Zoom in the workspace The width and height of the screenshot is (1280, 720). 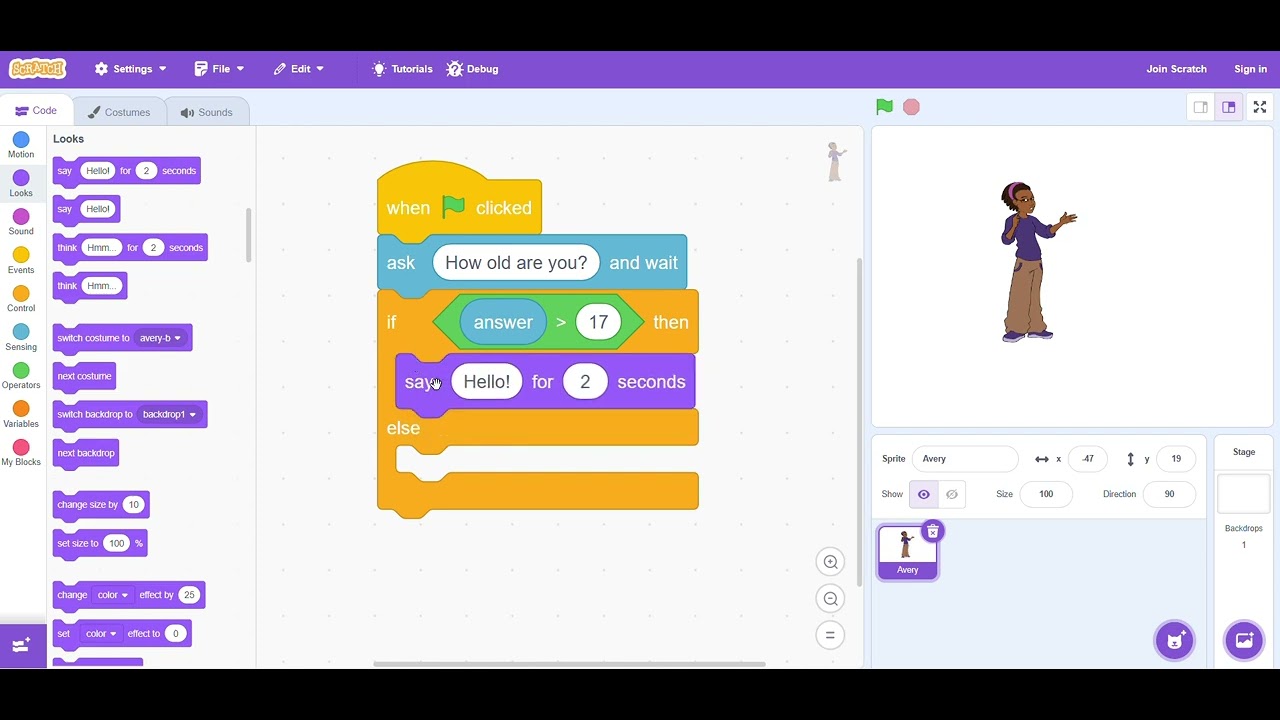tap(830, 562)
